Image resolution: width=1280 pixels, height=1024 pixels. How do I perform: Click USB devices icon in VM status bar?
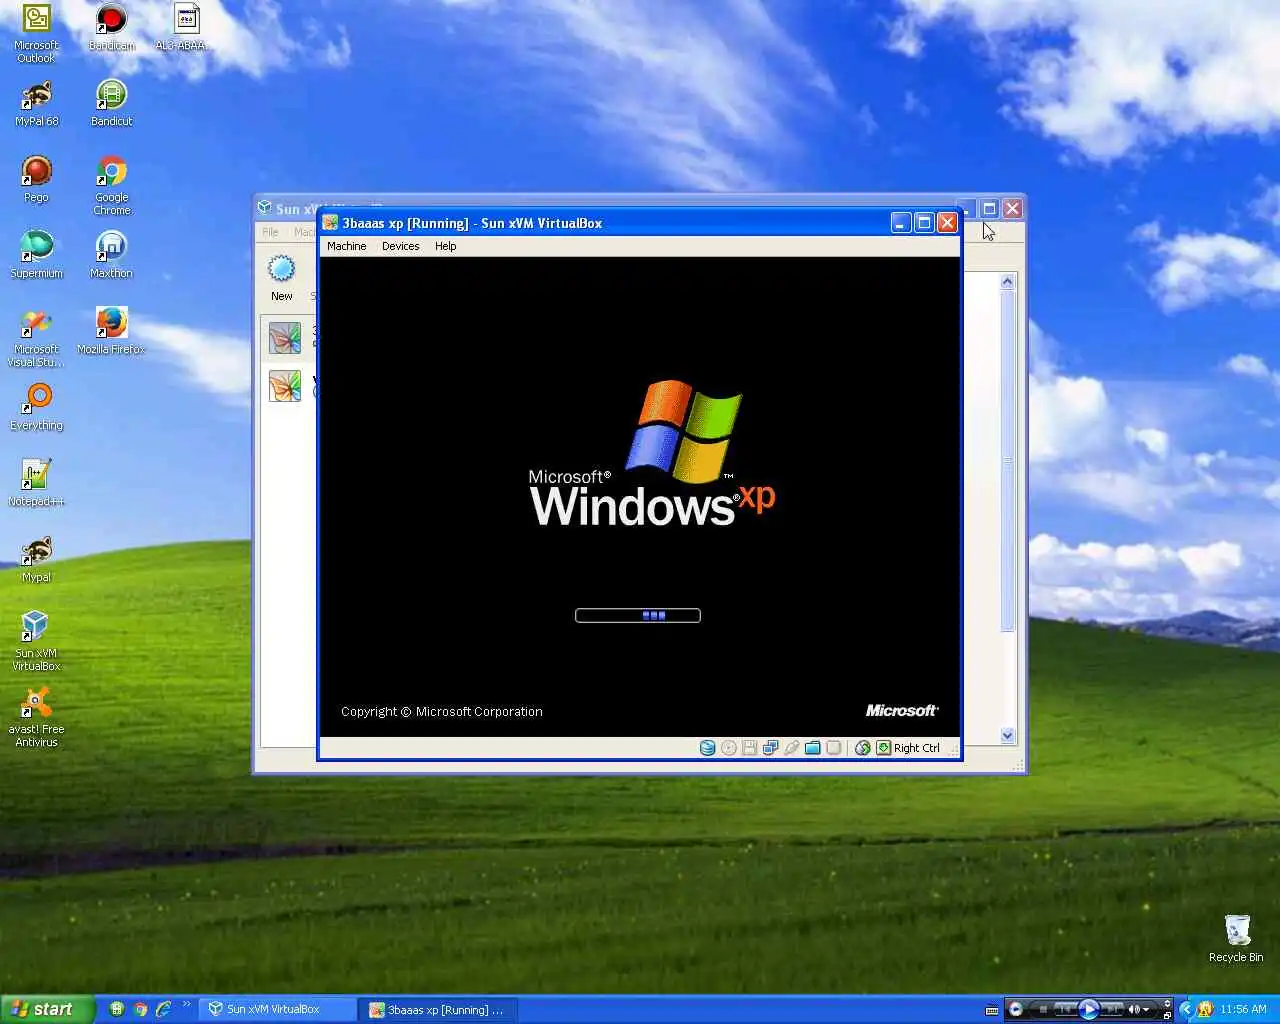[x=791, y=748]
